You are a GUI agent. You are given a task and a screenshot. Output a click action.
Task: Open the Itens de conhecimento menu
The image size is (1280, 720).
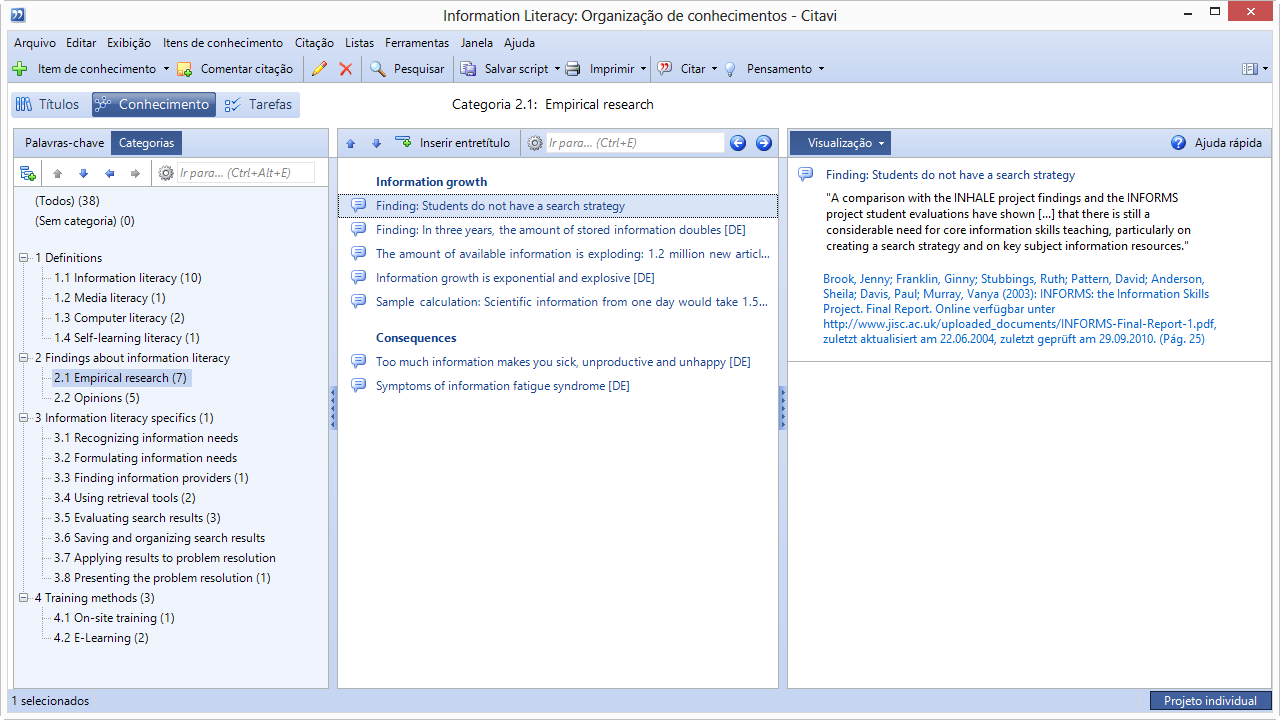tap(223, 43)
